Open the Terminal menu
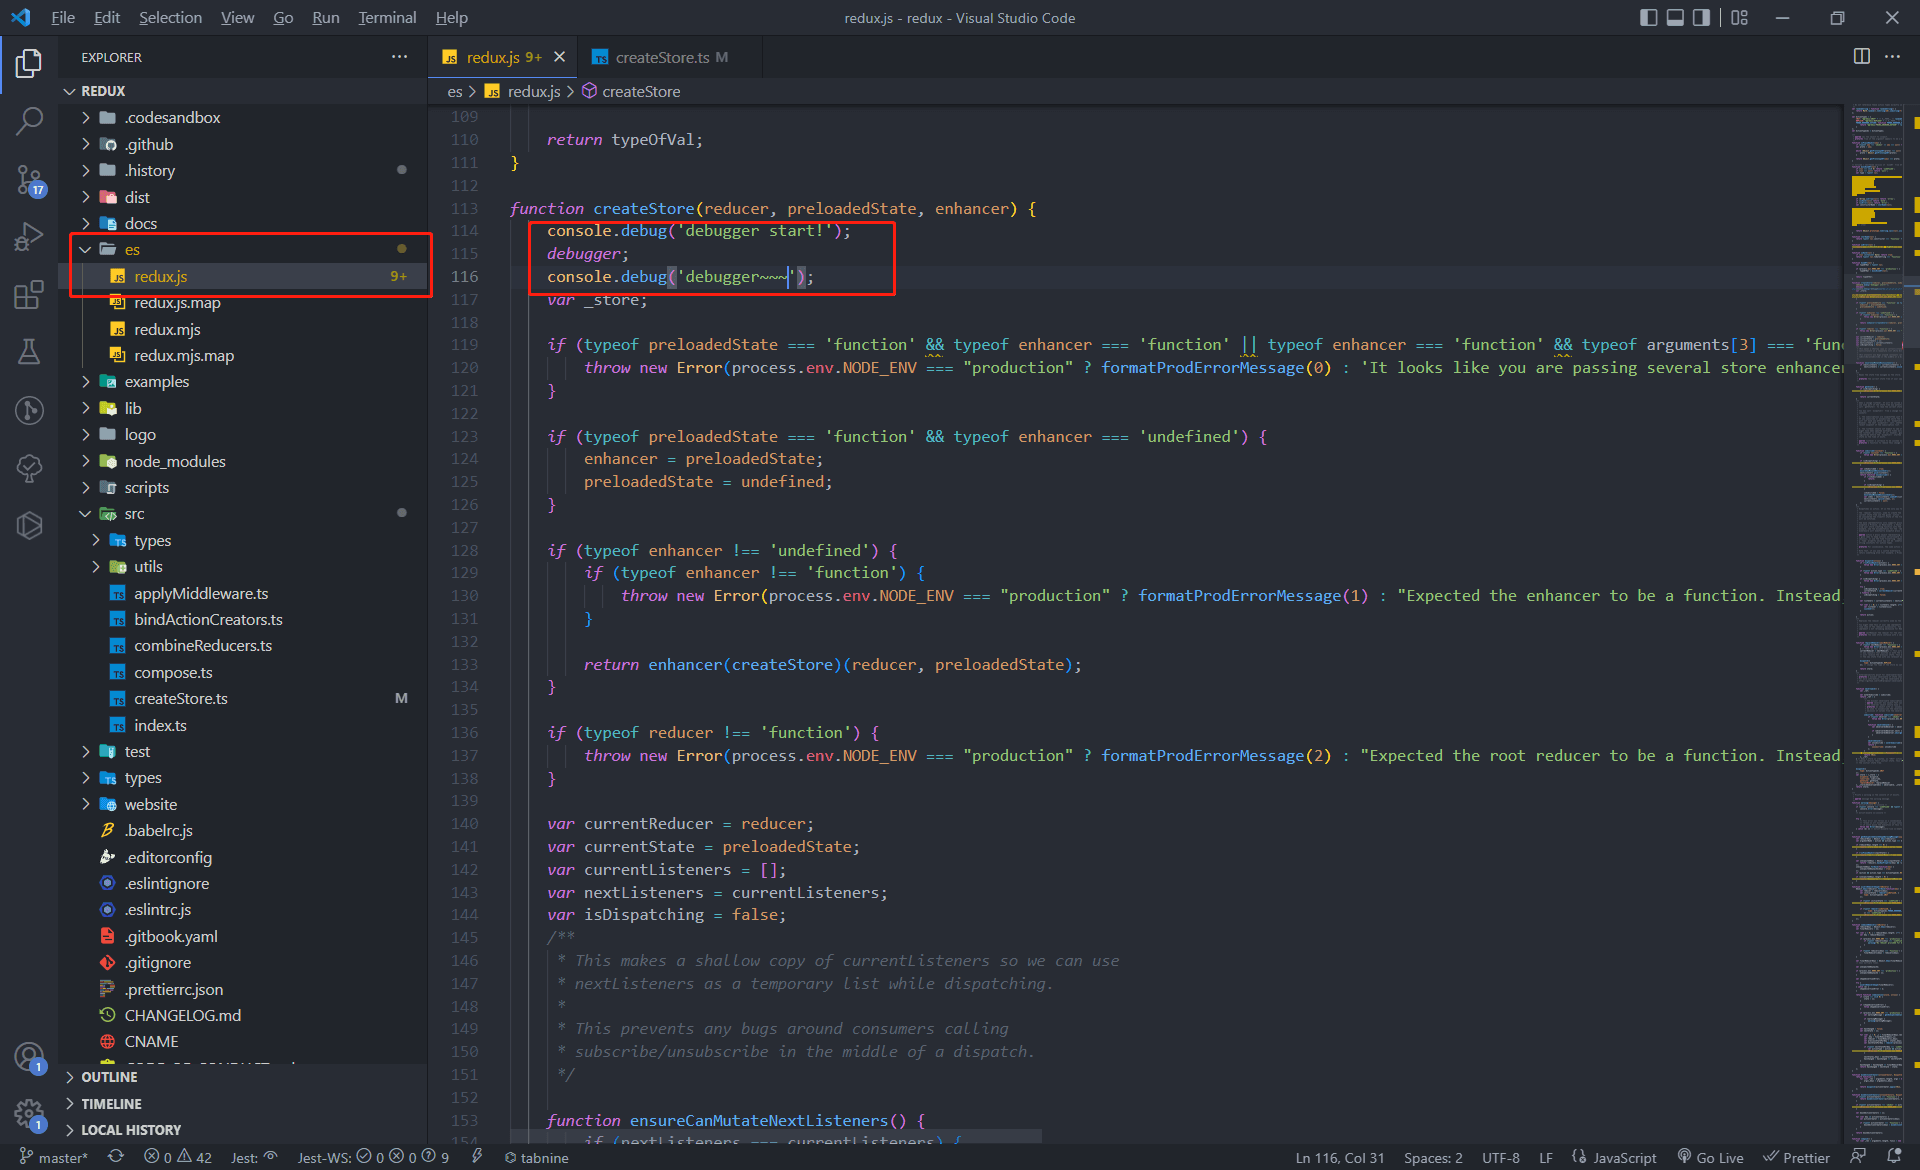The image size is (1920, 1170). [387, 18]
